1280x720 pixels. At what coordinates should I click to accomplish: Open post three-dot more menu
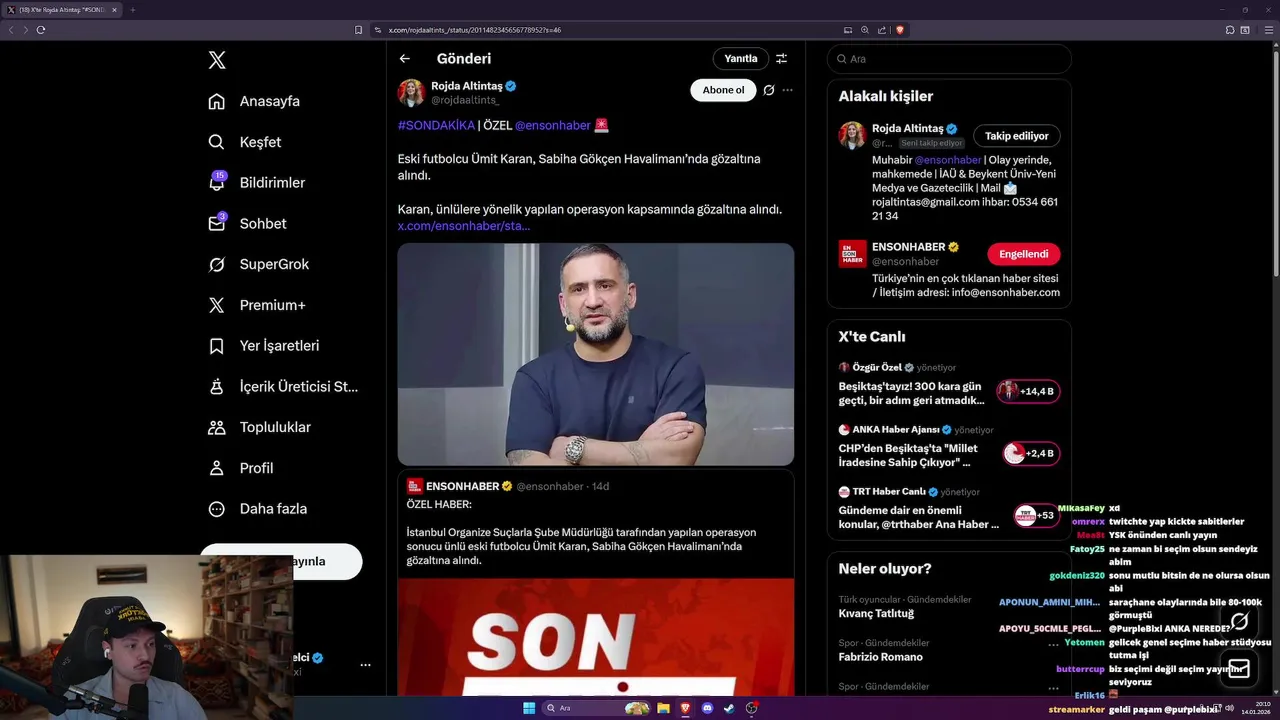788,90
